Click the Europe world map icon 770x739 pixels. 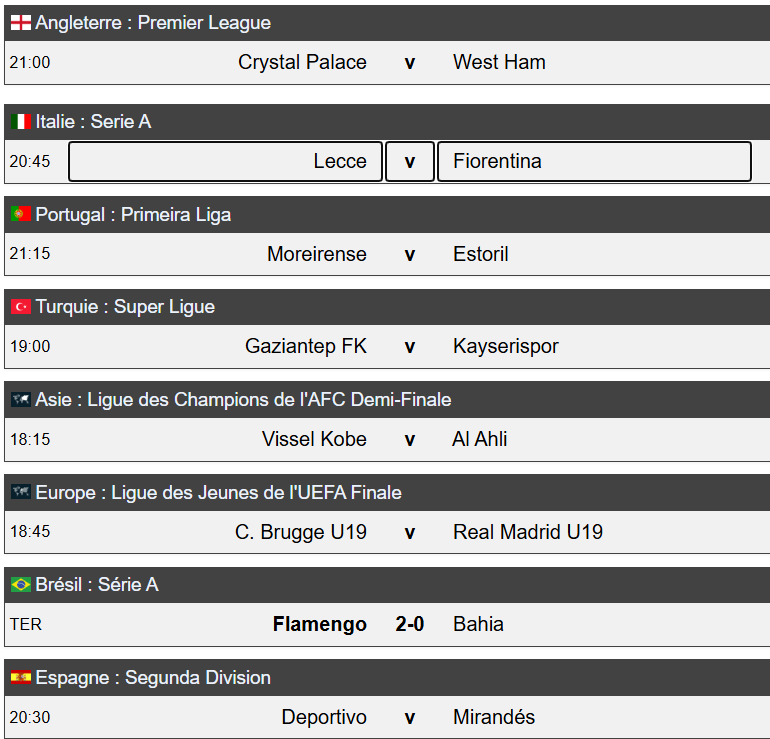[x=21, y=493]
